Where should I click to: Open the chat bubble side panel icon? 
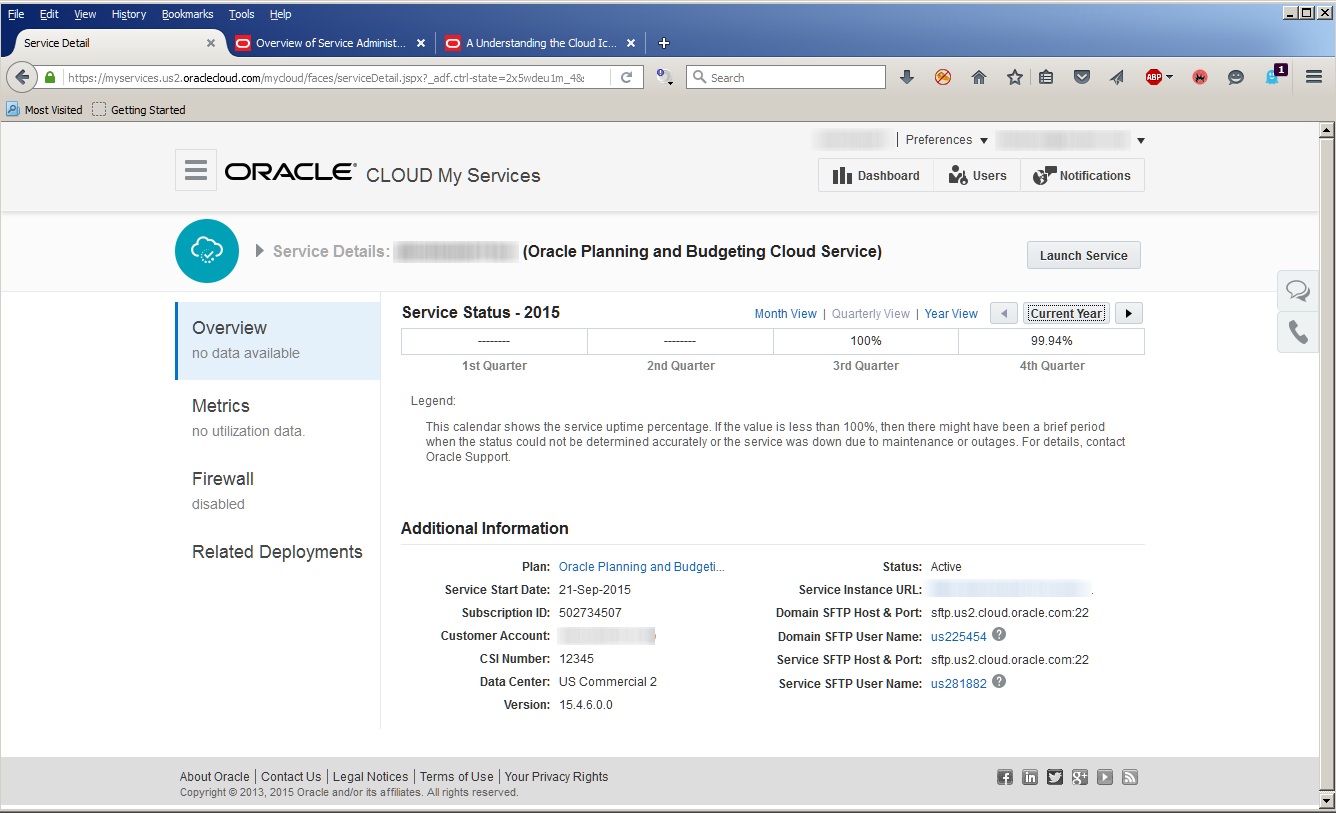[x=1298, y=291]
